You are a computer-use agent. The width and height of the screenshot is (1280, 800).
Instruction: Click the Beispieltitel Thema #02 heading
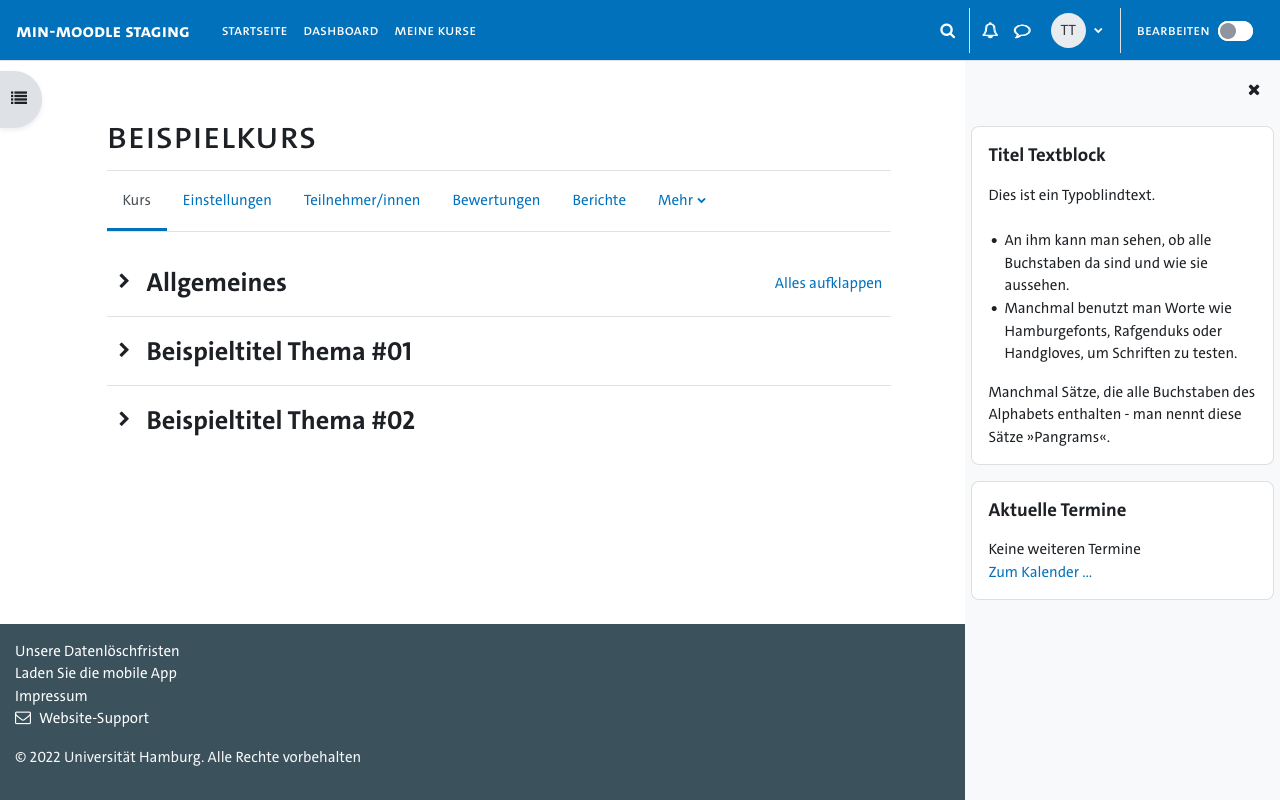[x=280, y=421]
